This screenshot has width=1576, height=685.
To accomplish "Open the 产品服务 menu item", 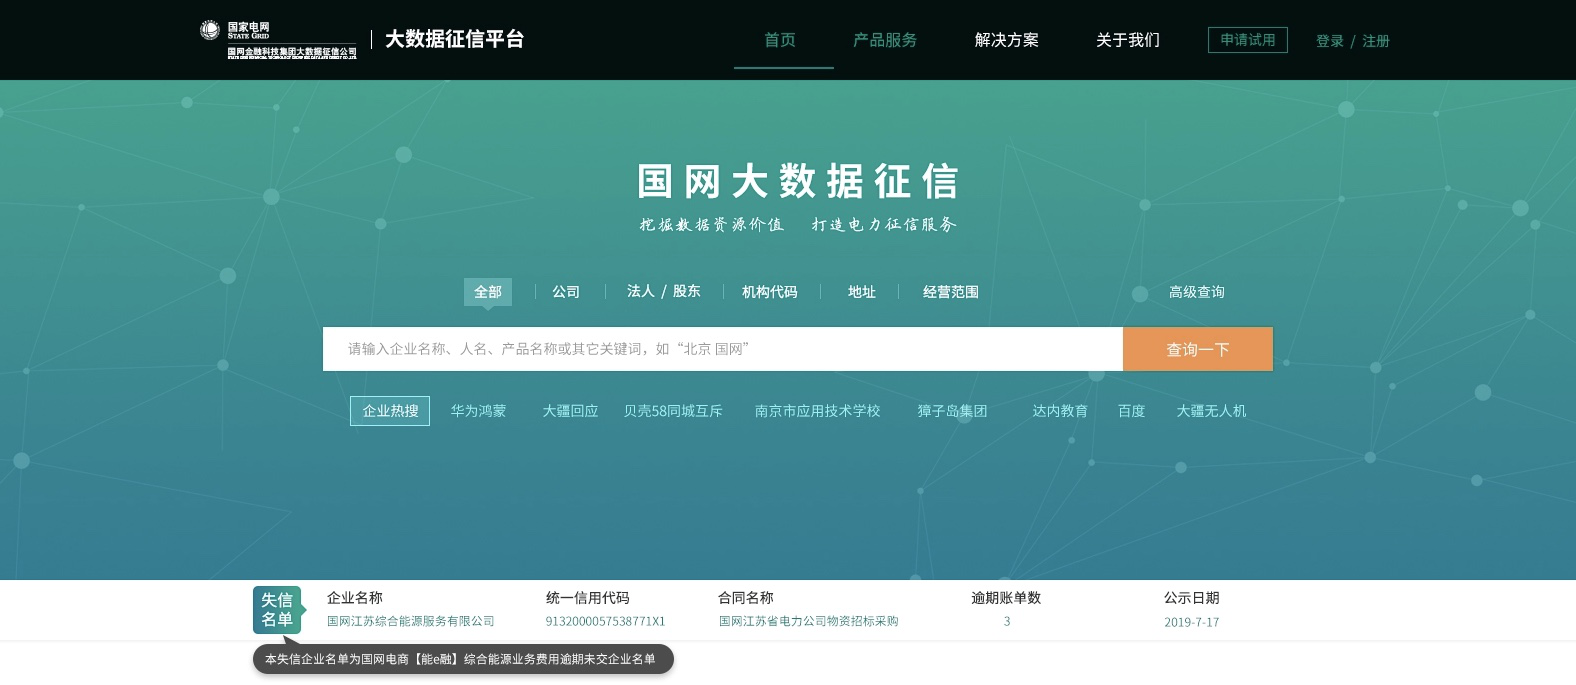I will coord(885,40).
